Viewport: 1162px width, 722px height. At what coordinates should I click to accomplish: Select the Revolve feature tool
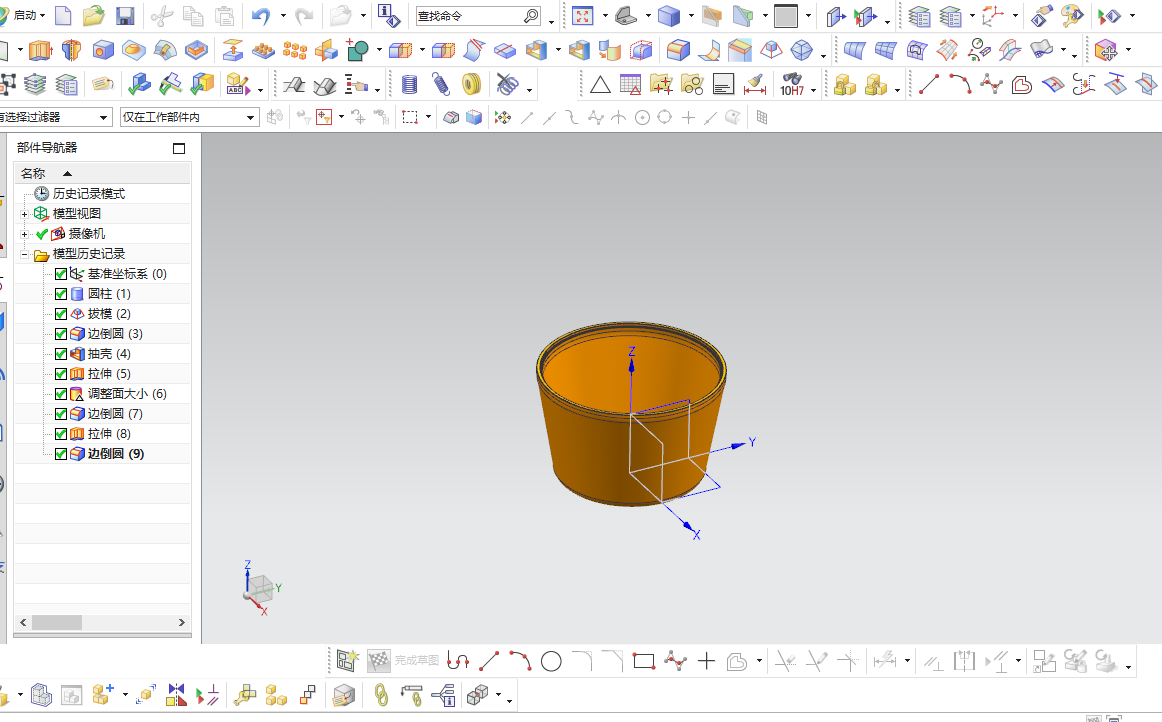pyautogui.click(x=71, y=50)
